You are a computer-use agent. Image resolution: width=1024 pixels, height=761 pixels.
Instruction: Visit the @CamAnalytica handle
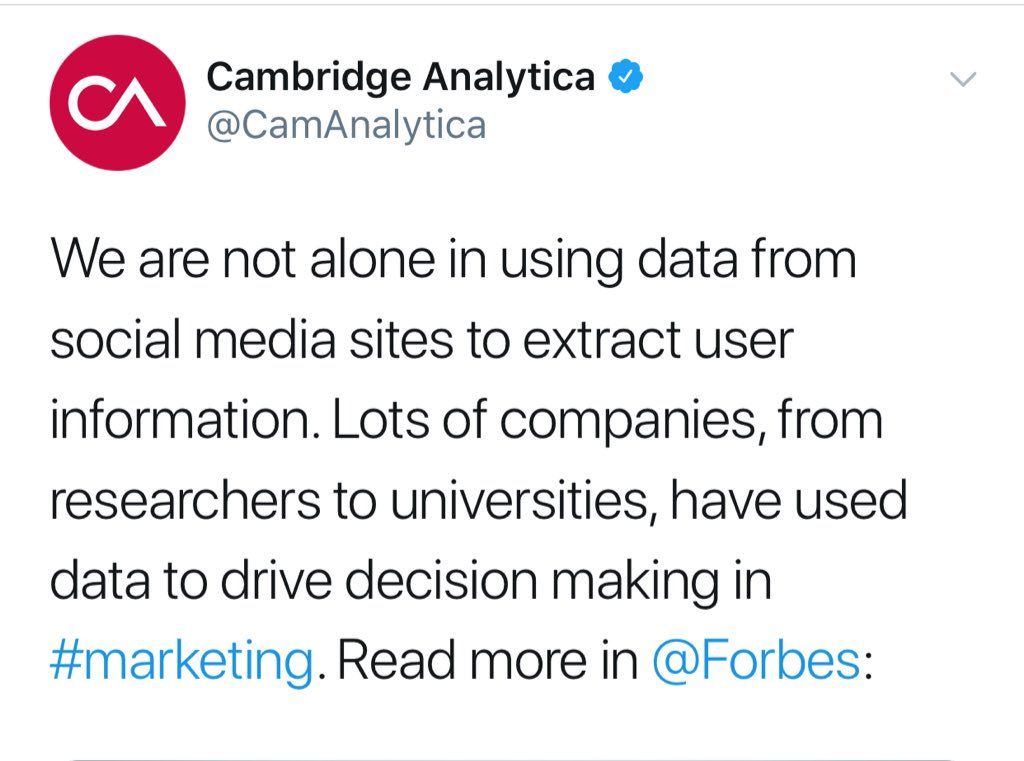pyautogui.click(x=345, y=126)
